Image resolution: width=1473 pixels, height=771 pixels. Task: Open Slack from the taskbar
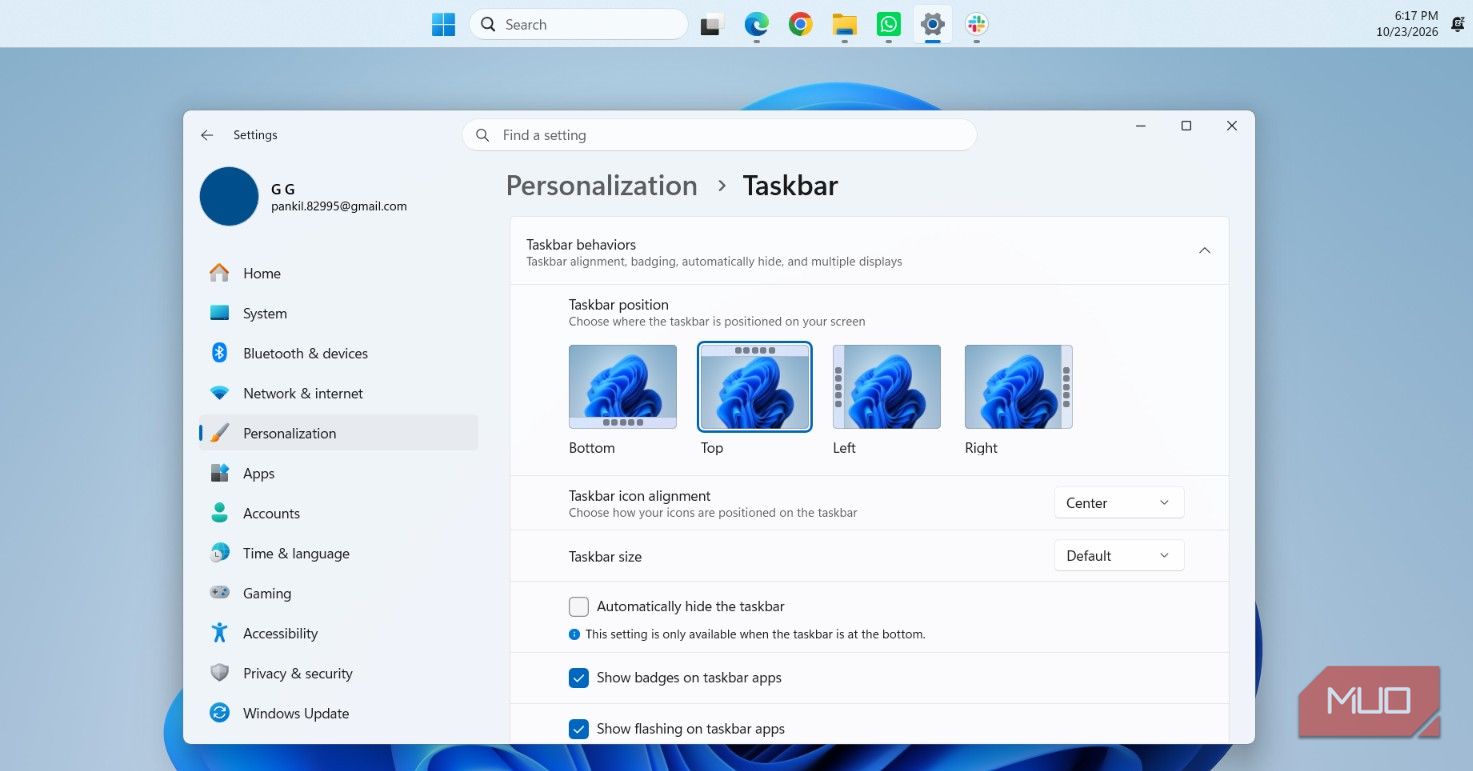(x=977, y=24)
